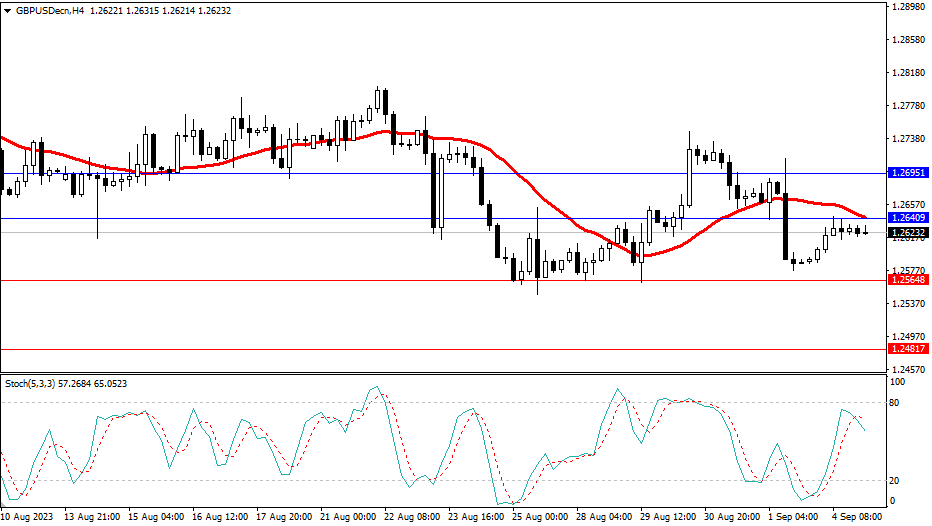Viewport: 932px width, 526px height.
Task: Click the small triangle beside the GBPUSDecn title
Action: coord(8,10)
